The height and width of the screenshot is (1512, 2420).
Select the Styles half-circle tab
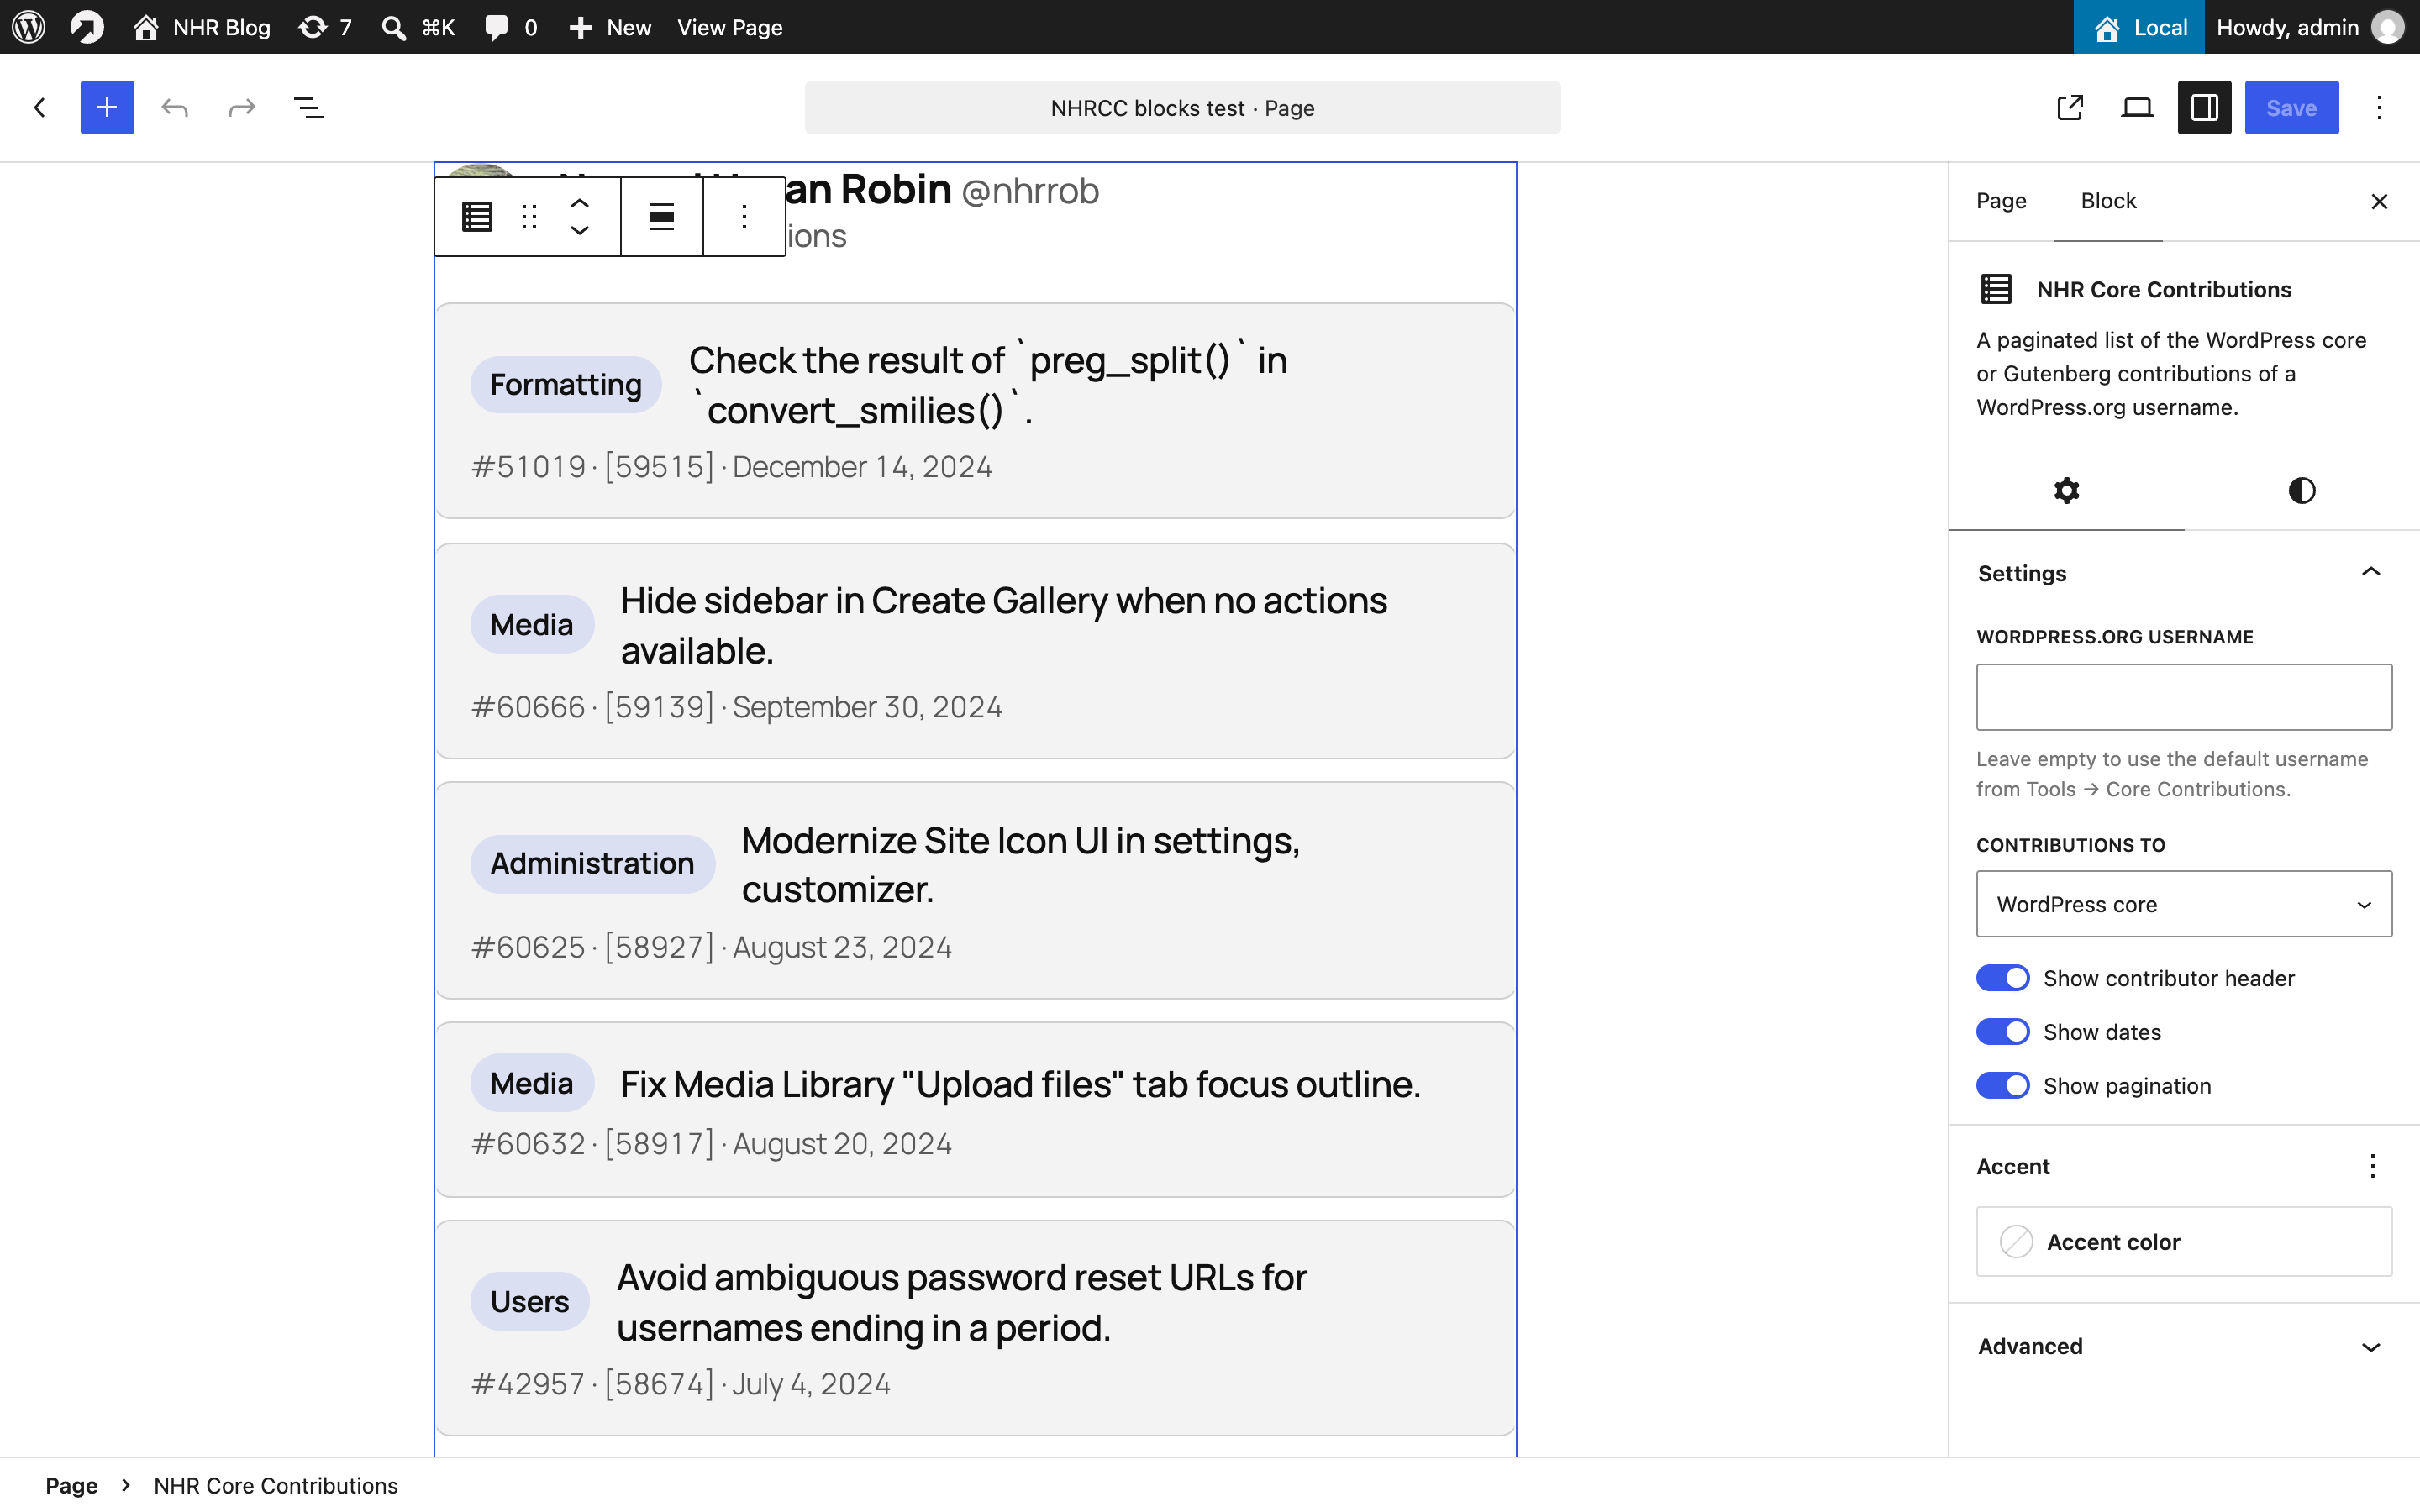[x=2301, y=490]
